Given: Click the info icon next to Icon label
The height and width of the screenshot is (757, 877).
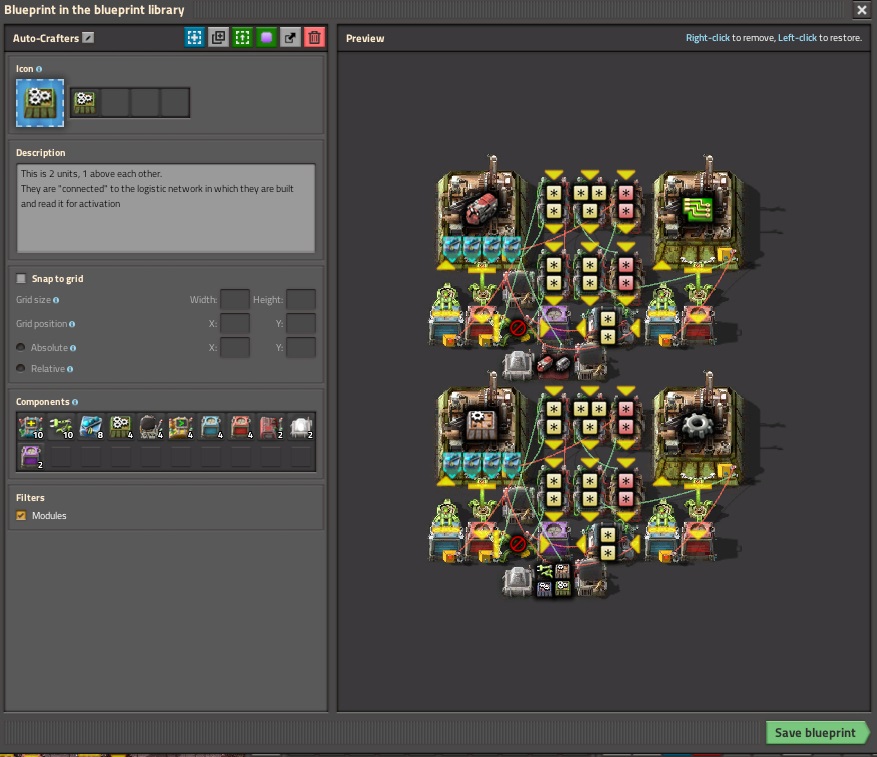Looking at the screenshot, I should [39, 69].
